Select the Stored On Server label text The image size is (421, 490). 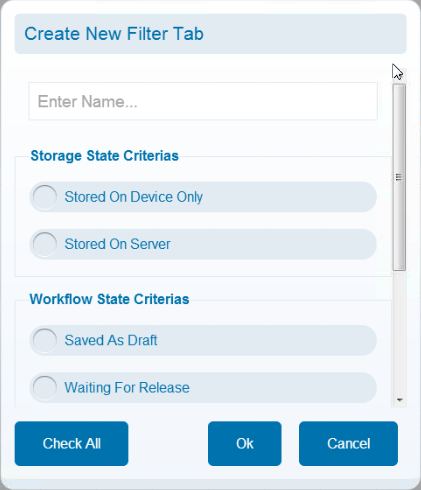[x=117, y=244]
